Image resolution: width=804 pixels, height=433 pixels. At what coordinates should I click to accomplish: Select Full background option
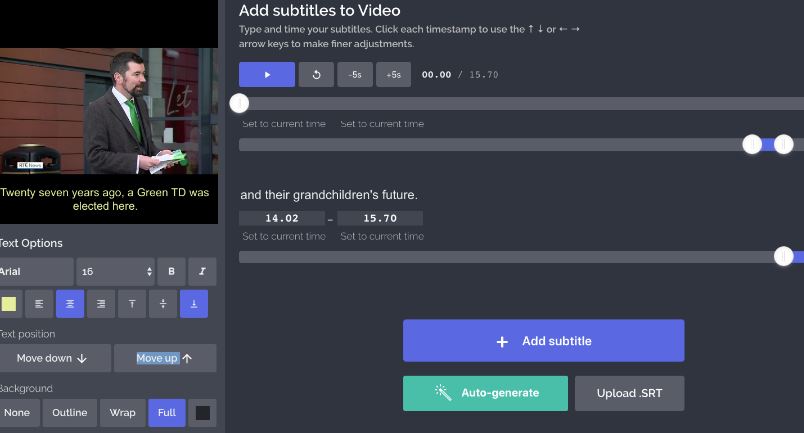coord(167,412)
